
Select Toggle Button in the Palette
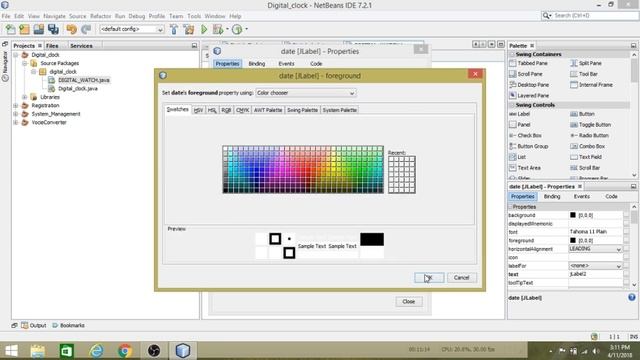pyautogui.click(x=591, y=124)
